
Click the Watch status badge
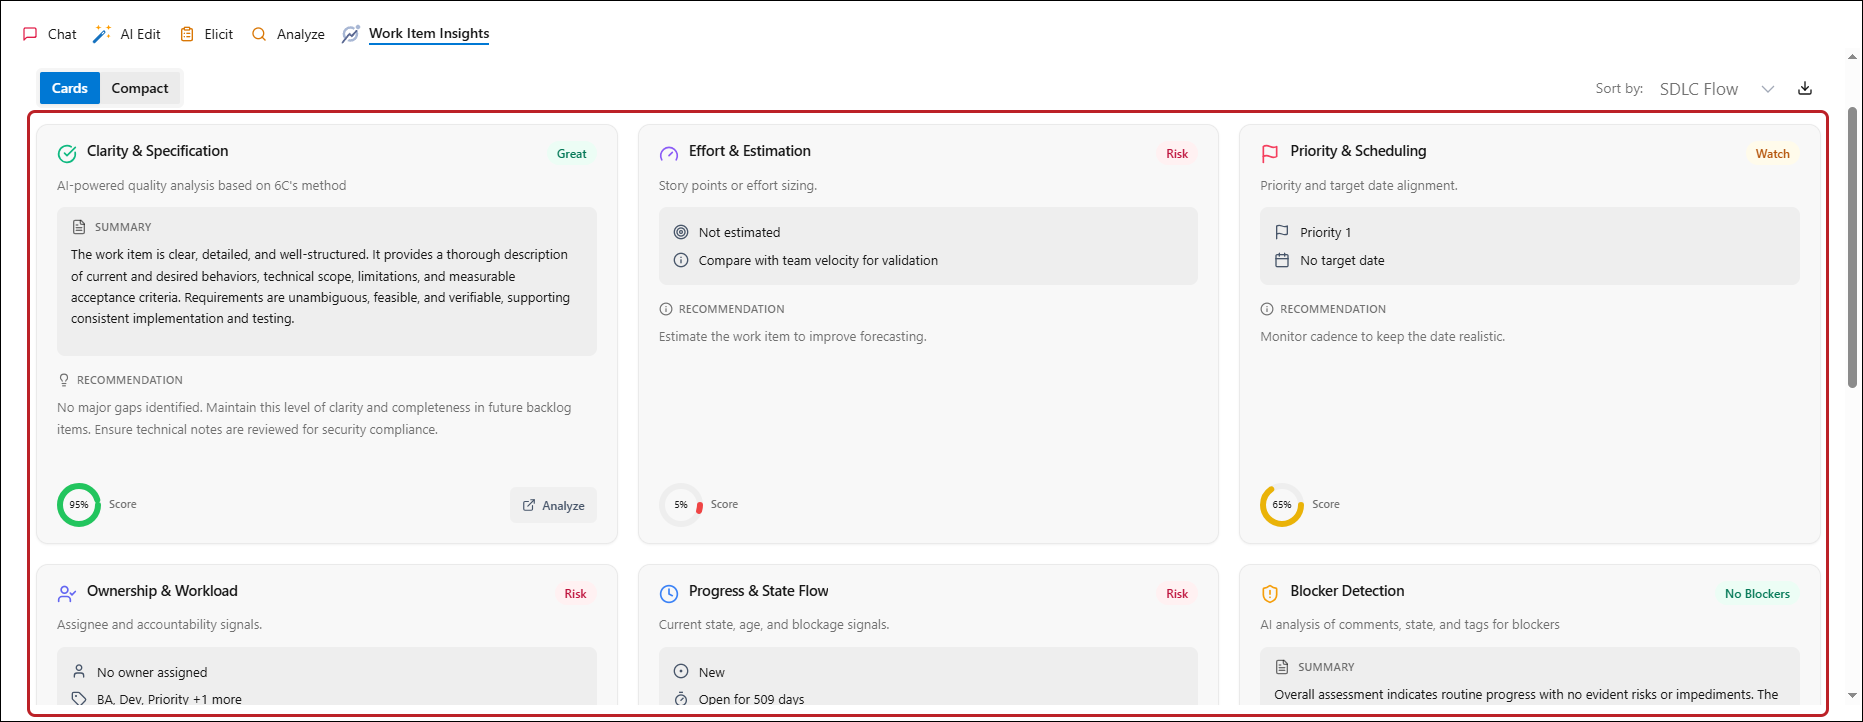click(1773, 154)
